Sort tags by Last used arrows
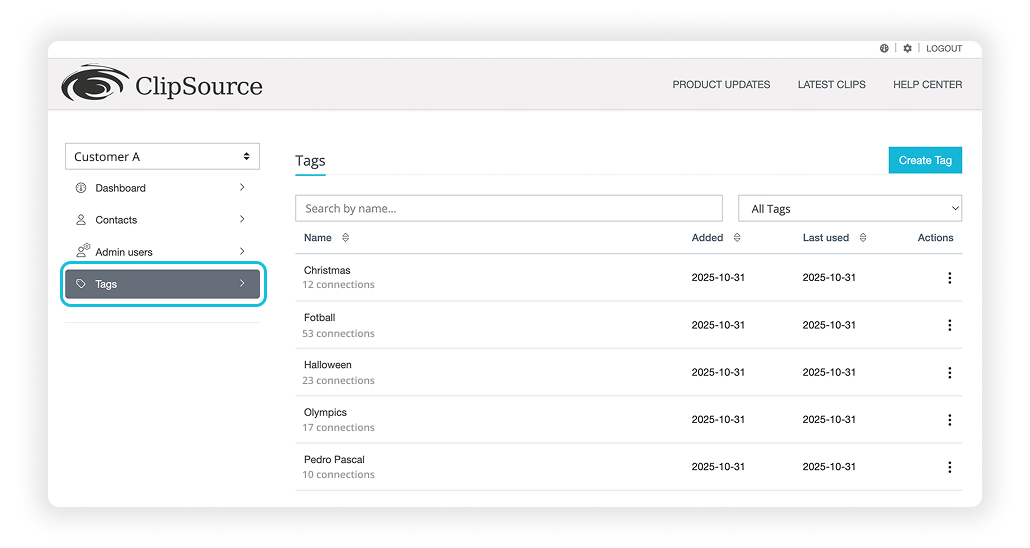 click(863, 238)
